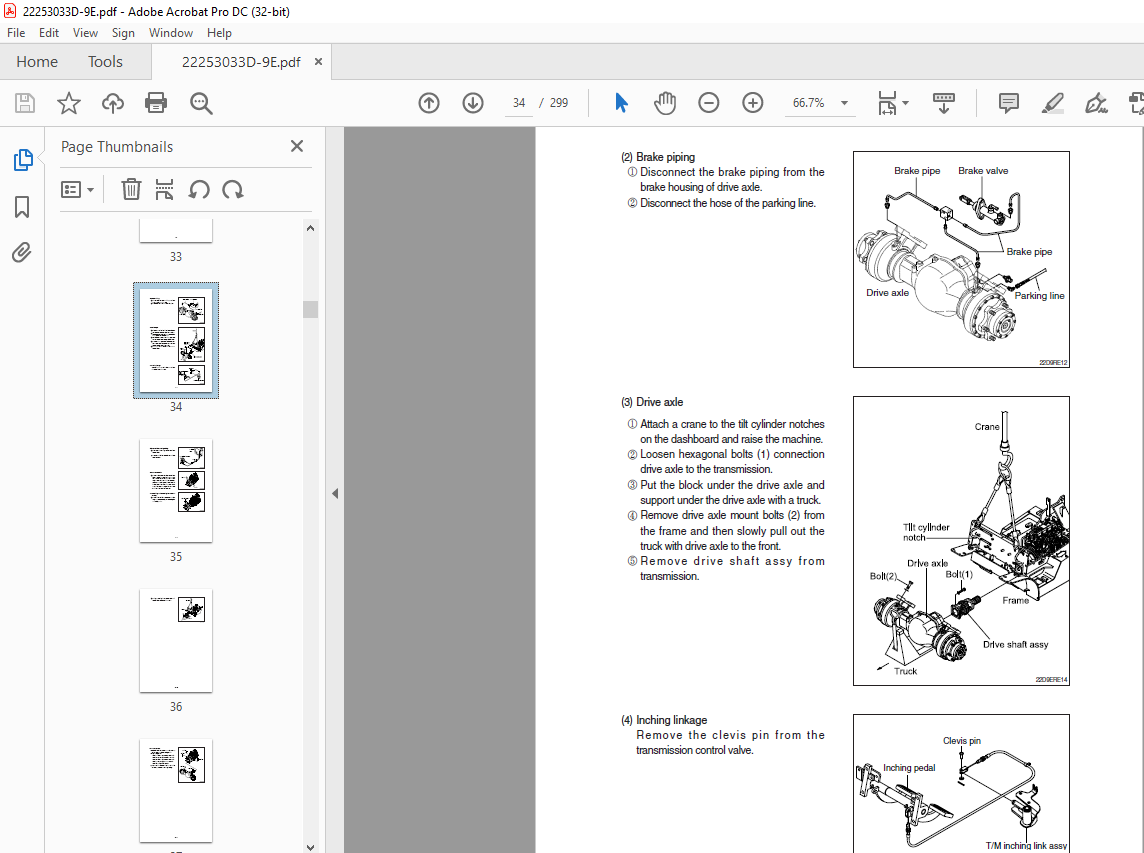Open the File menu
The image size is (1144, 853).
point(16,33)
